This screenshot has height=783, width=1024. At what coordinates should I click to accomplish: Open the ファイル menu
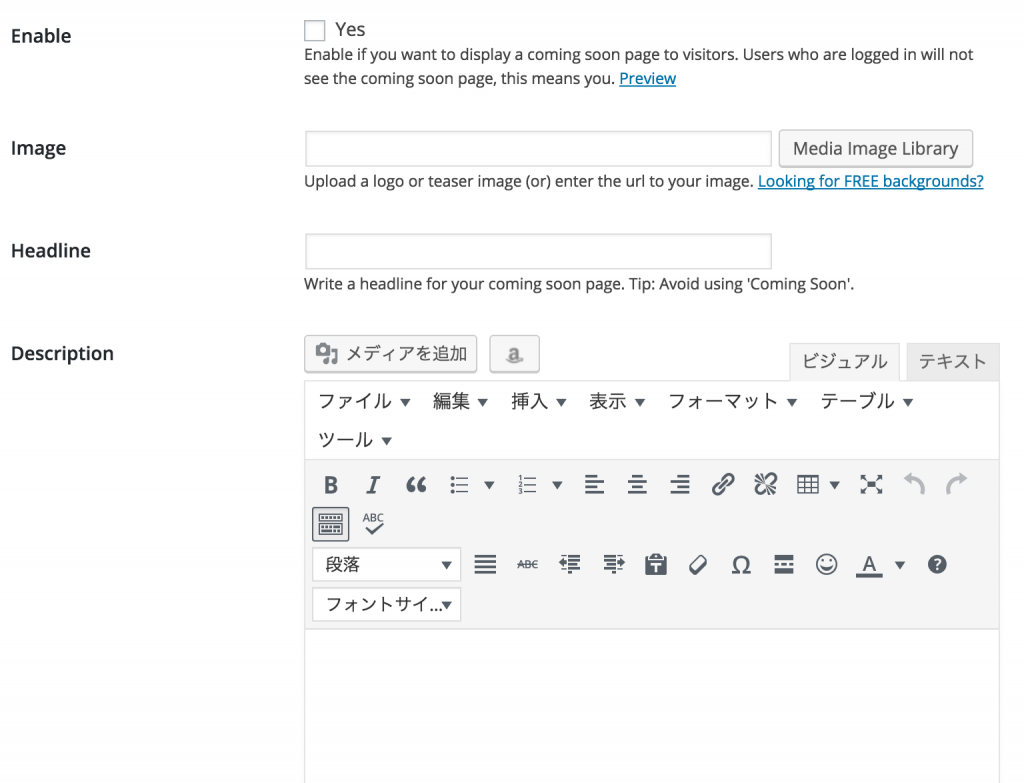364,402
